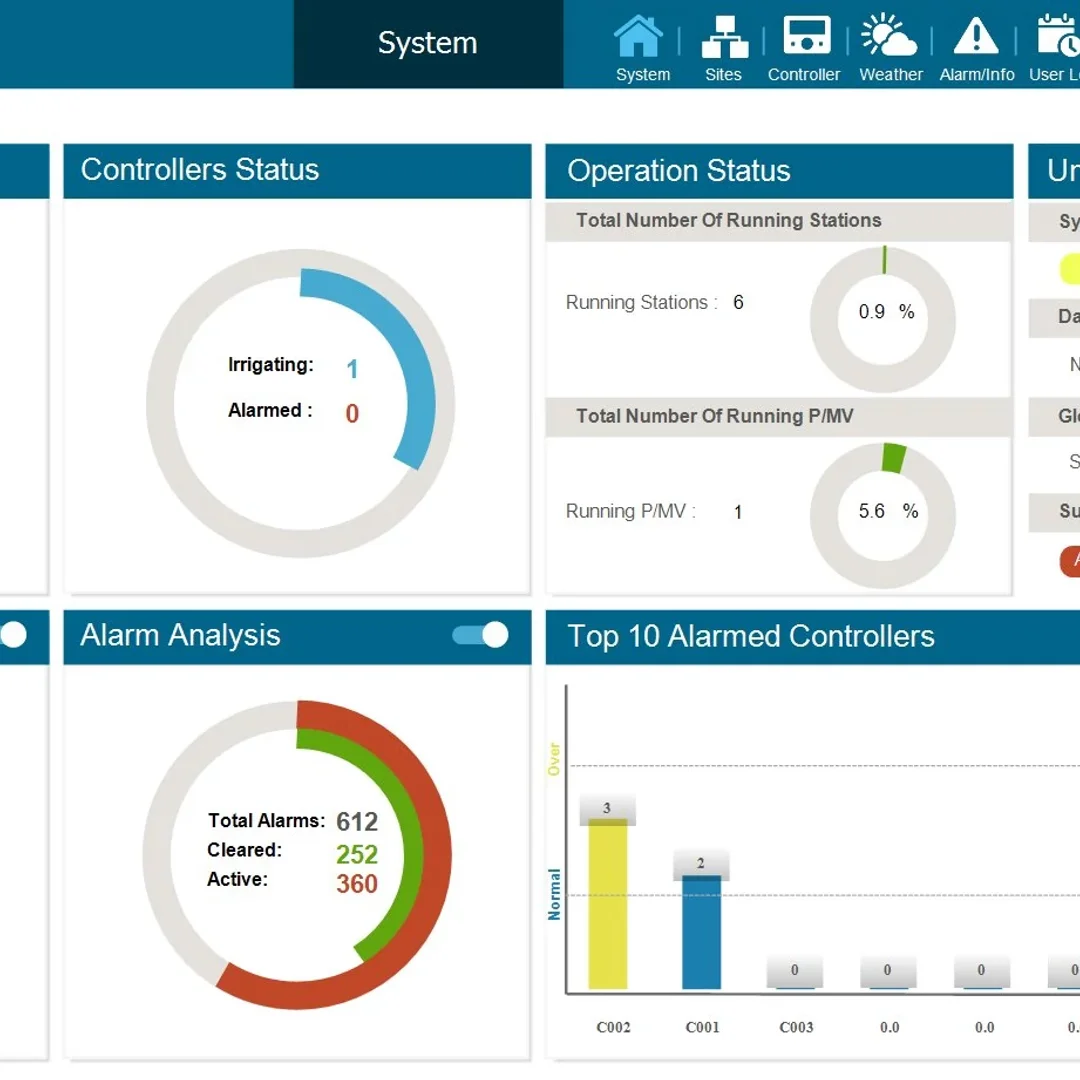Open the Alarm/Info page

(x=977, y=44)
